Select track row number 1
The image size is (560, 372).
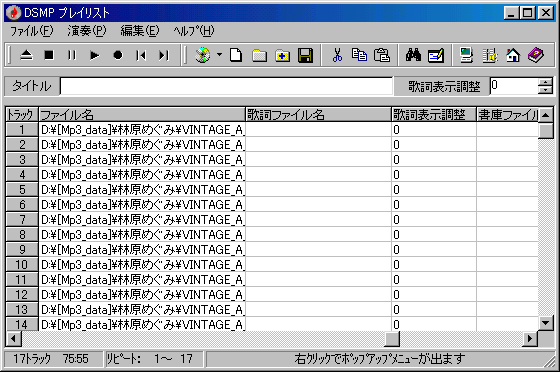click(x=22, y=130)
